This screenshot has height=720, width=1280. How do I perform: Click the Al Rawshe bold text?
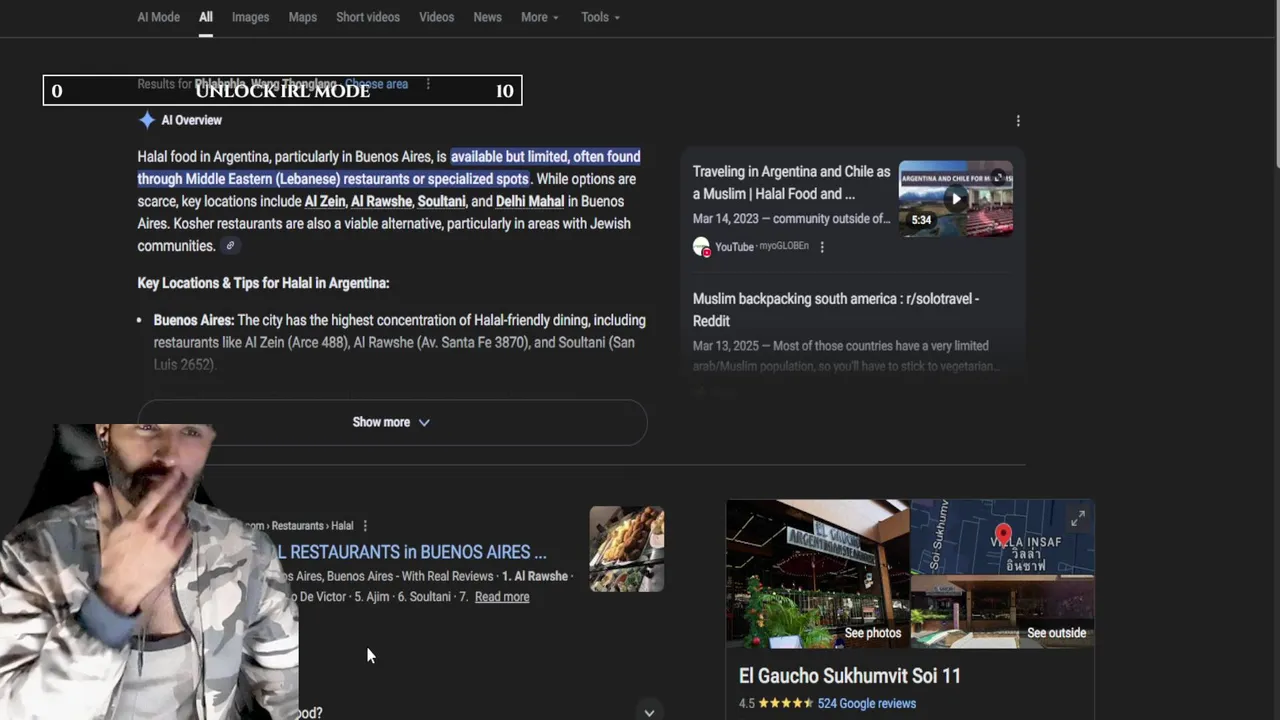click(x=381, y=201)
